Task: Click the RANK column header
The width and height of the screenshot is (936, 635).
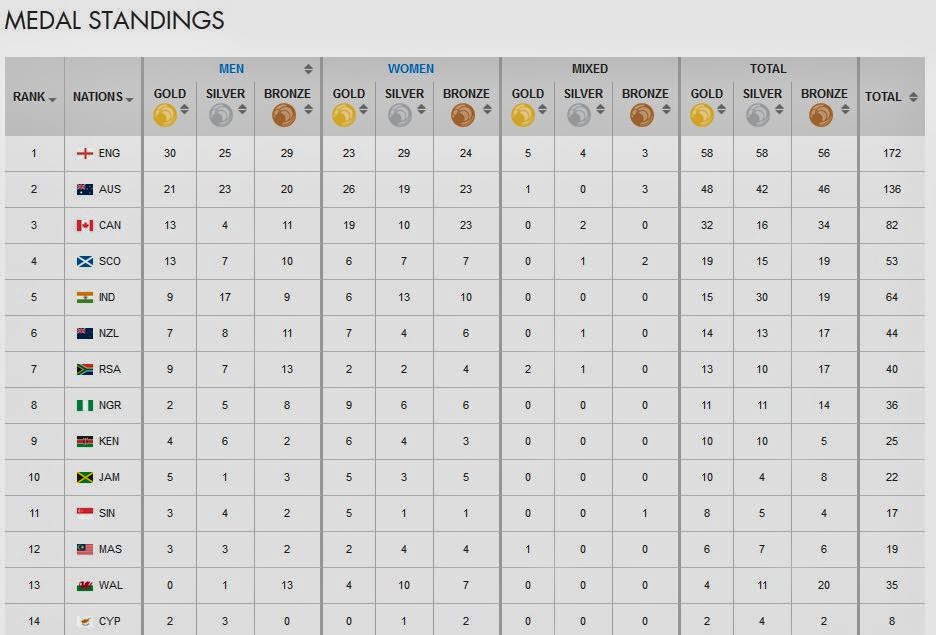Action: click(29, 97)
